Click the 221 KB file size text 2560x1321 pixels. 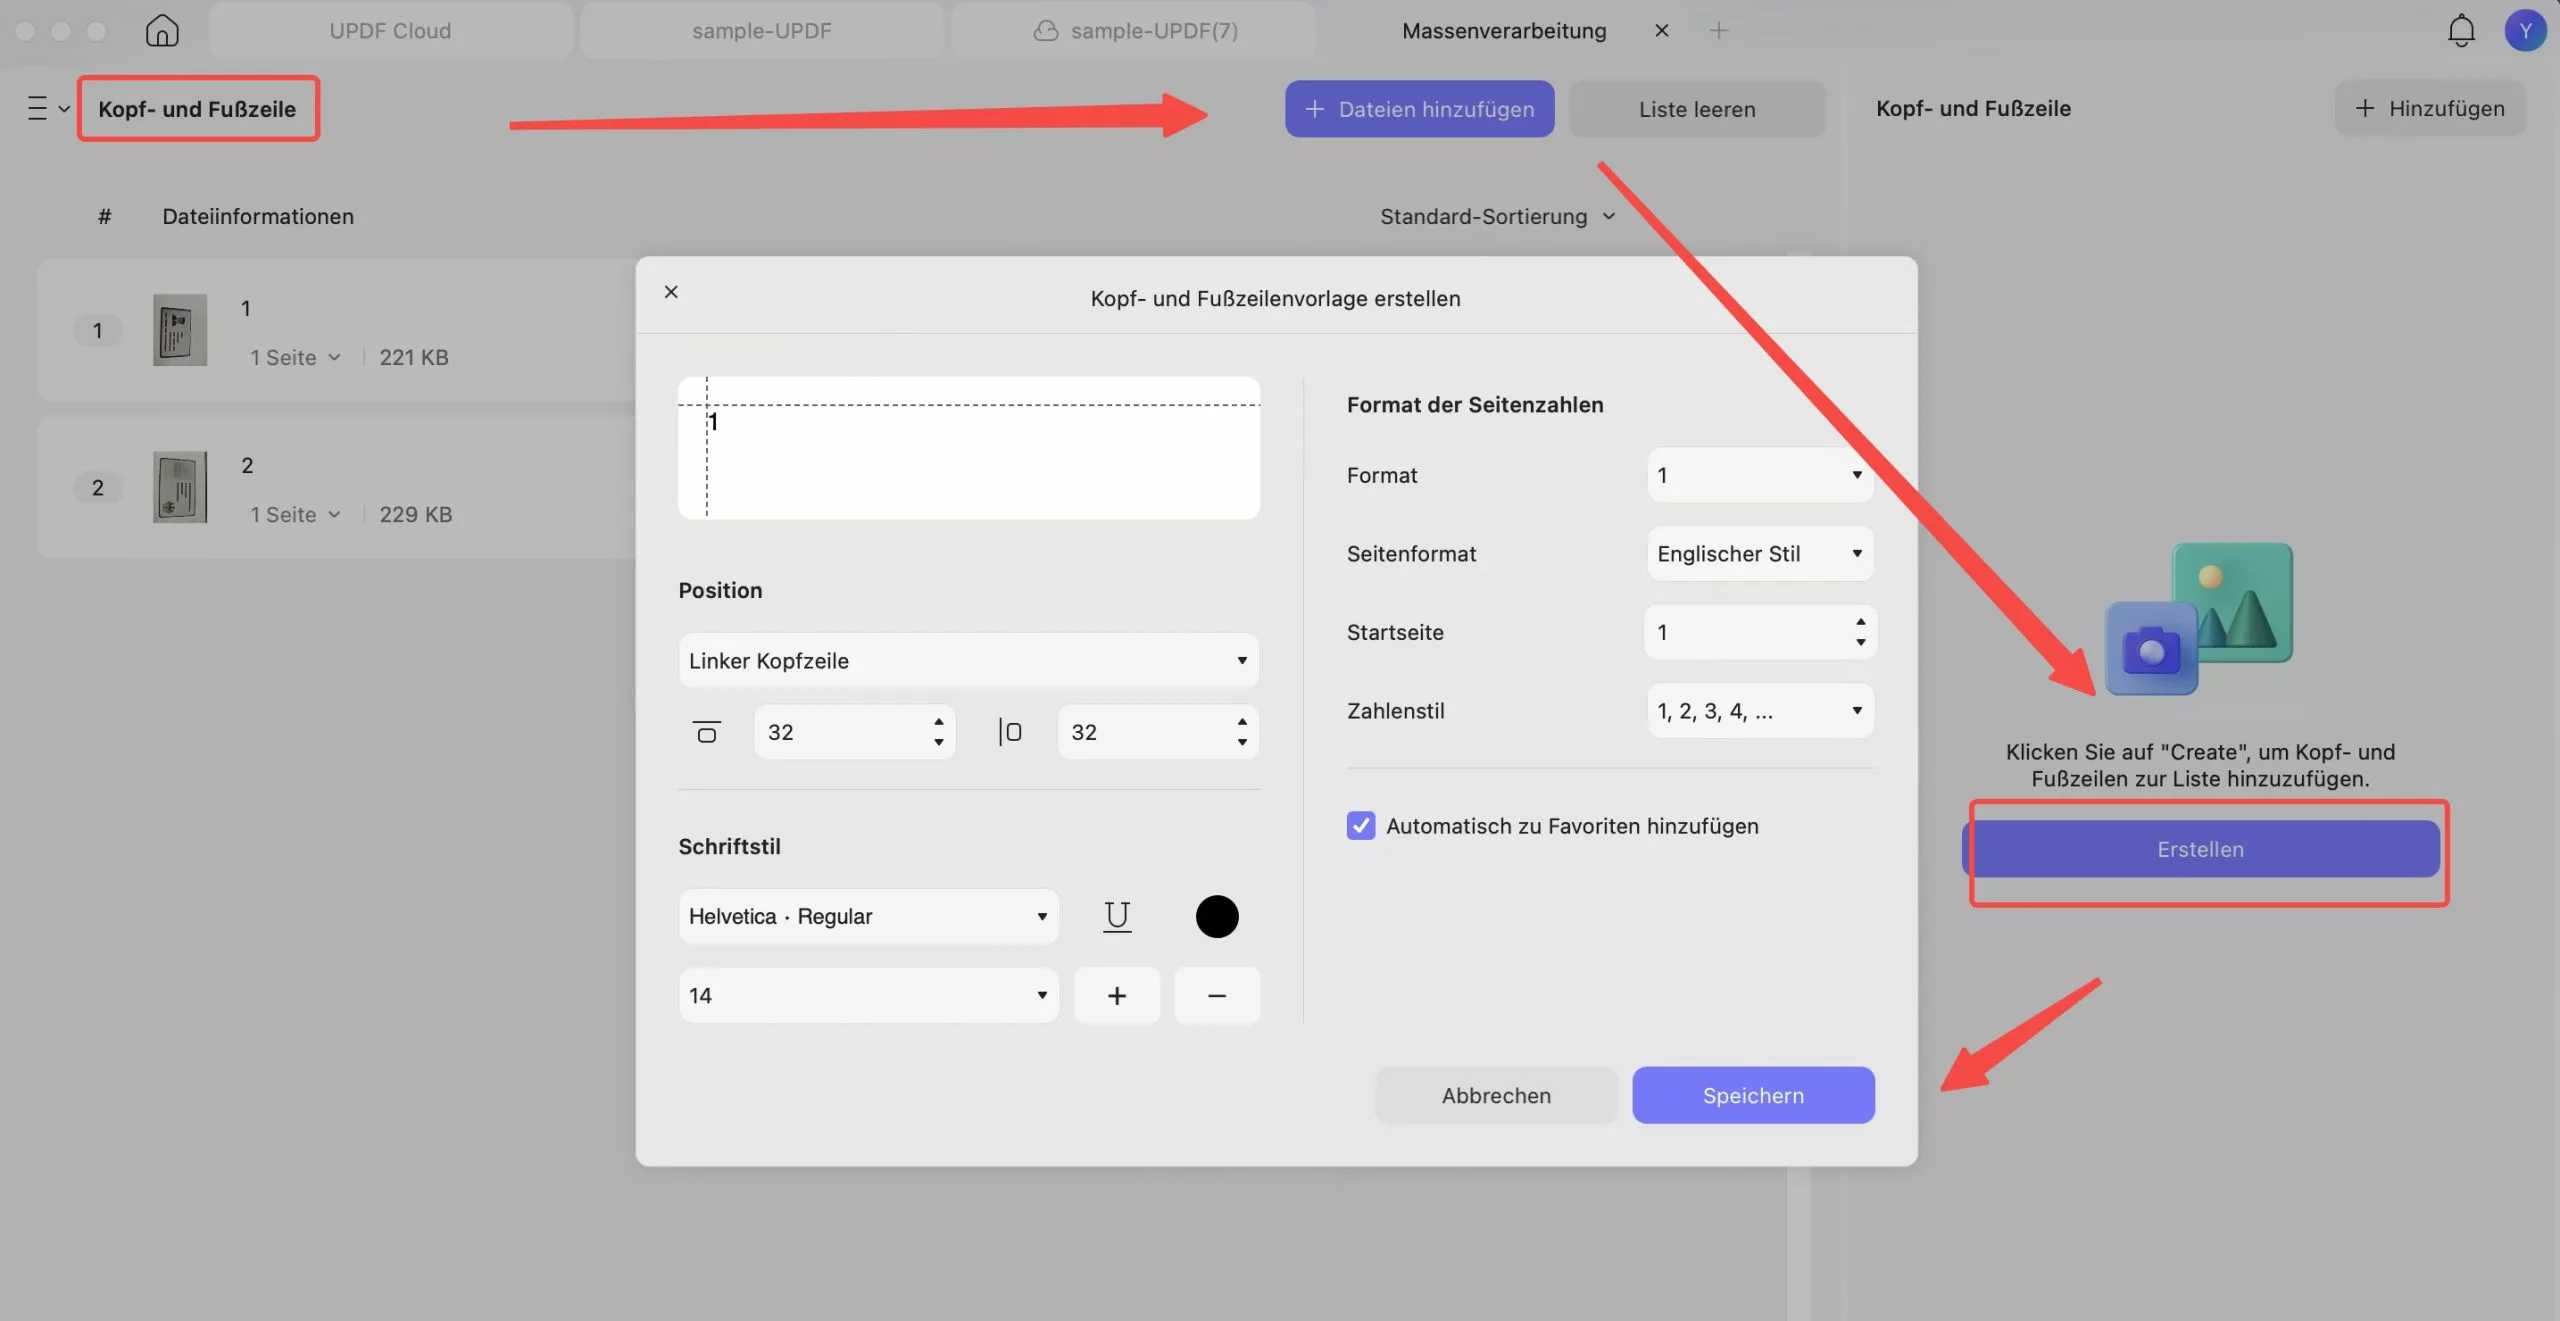413,357
